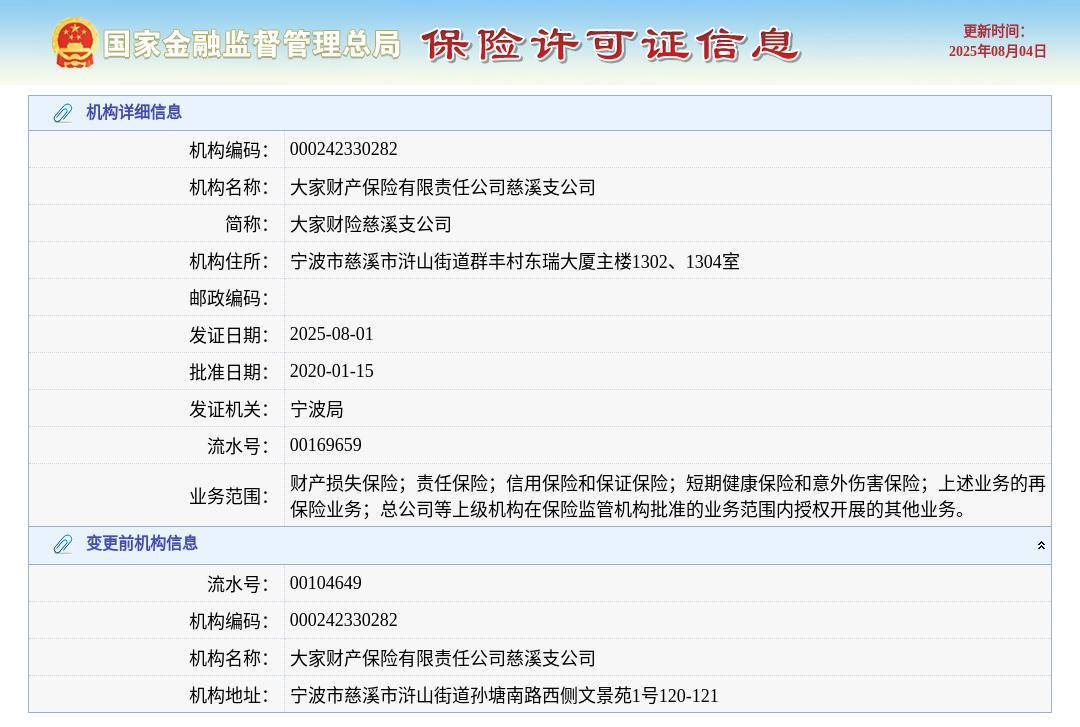The image size is (1080, 727).
Task: Select the old address 文景苑1号120-121
Action: [503, 696]
